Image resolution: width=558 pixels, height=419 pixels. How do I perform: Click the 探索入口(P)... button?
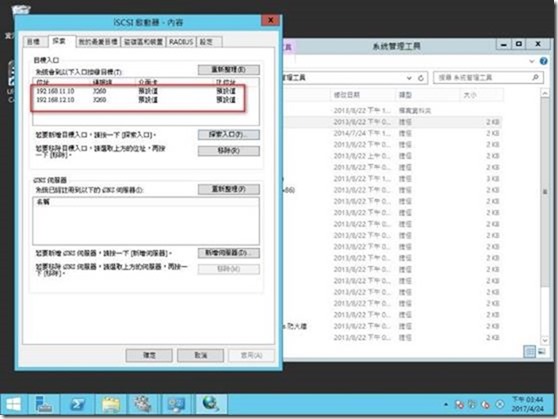[228, 135]
